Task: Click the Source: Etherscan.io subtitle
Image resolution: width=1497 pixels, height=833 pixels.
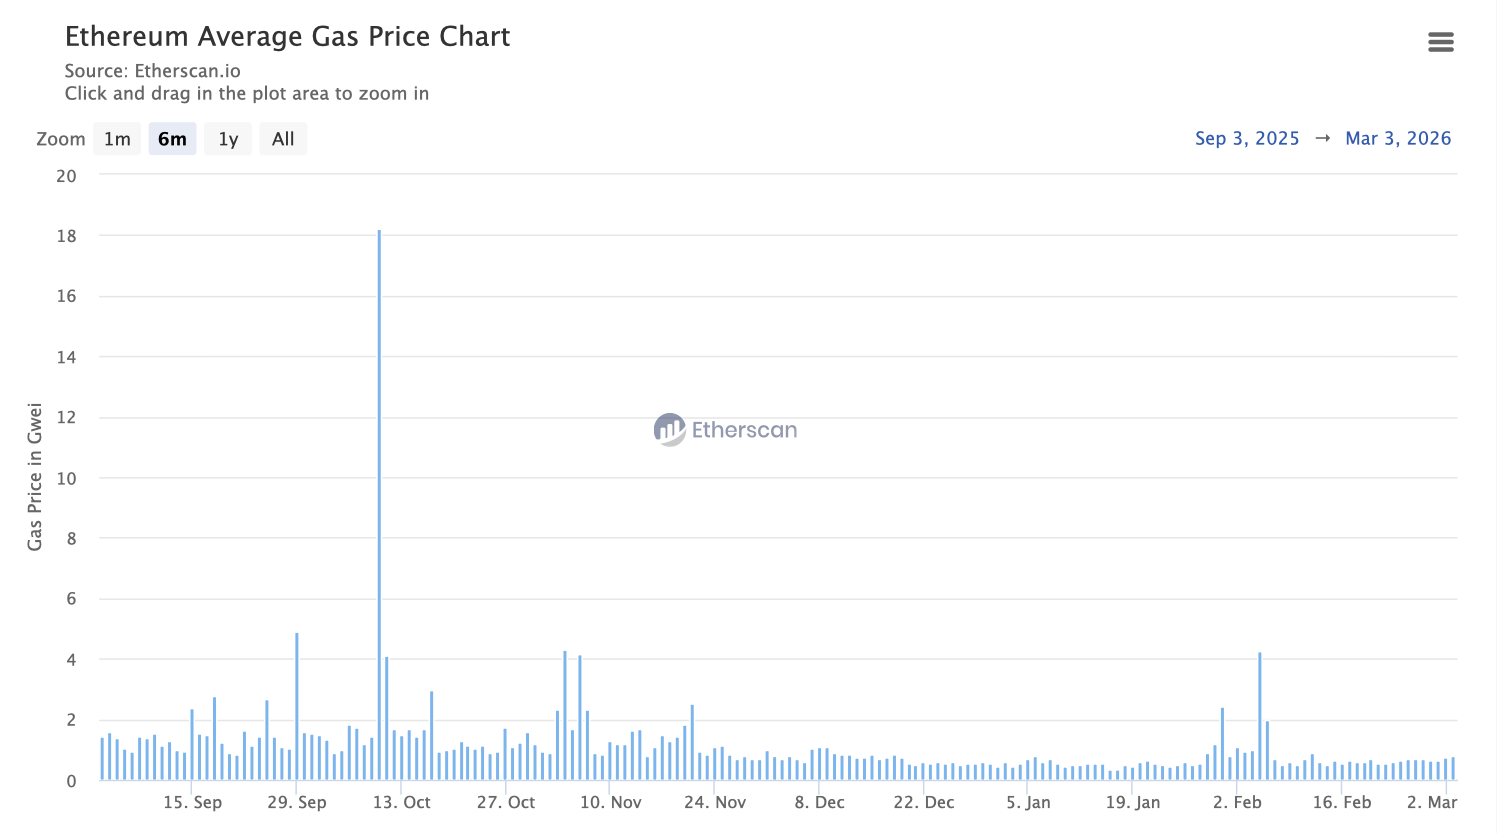Action: tap(152, 71)
